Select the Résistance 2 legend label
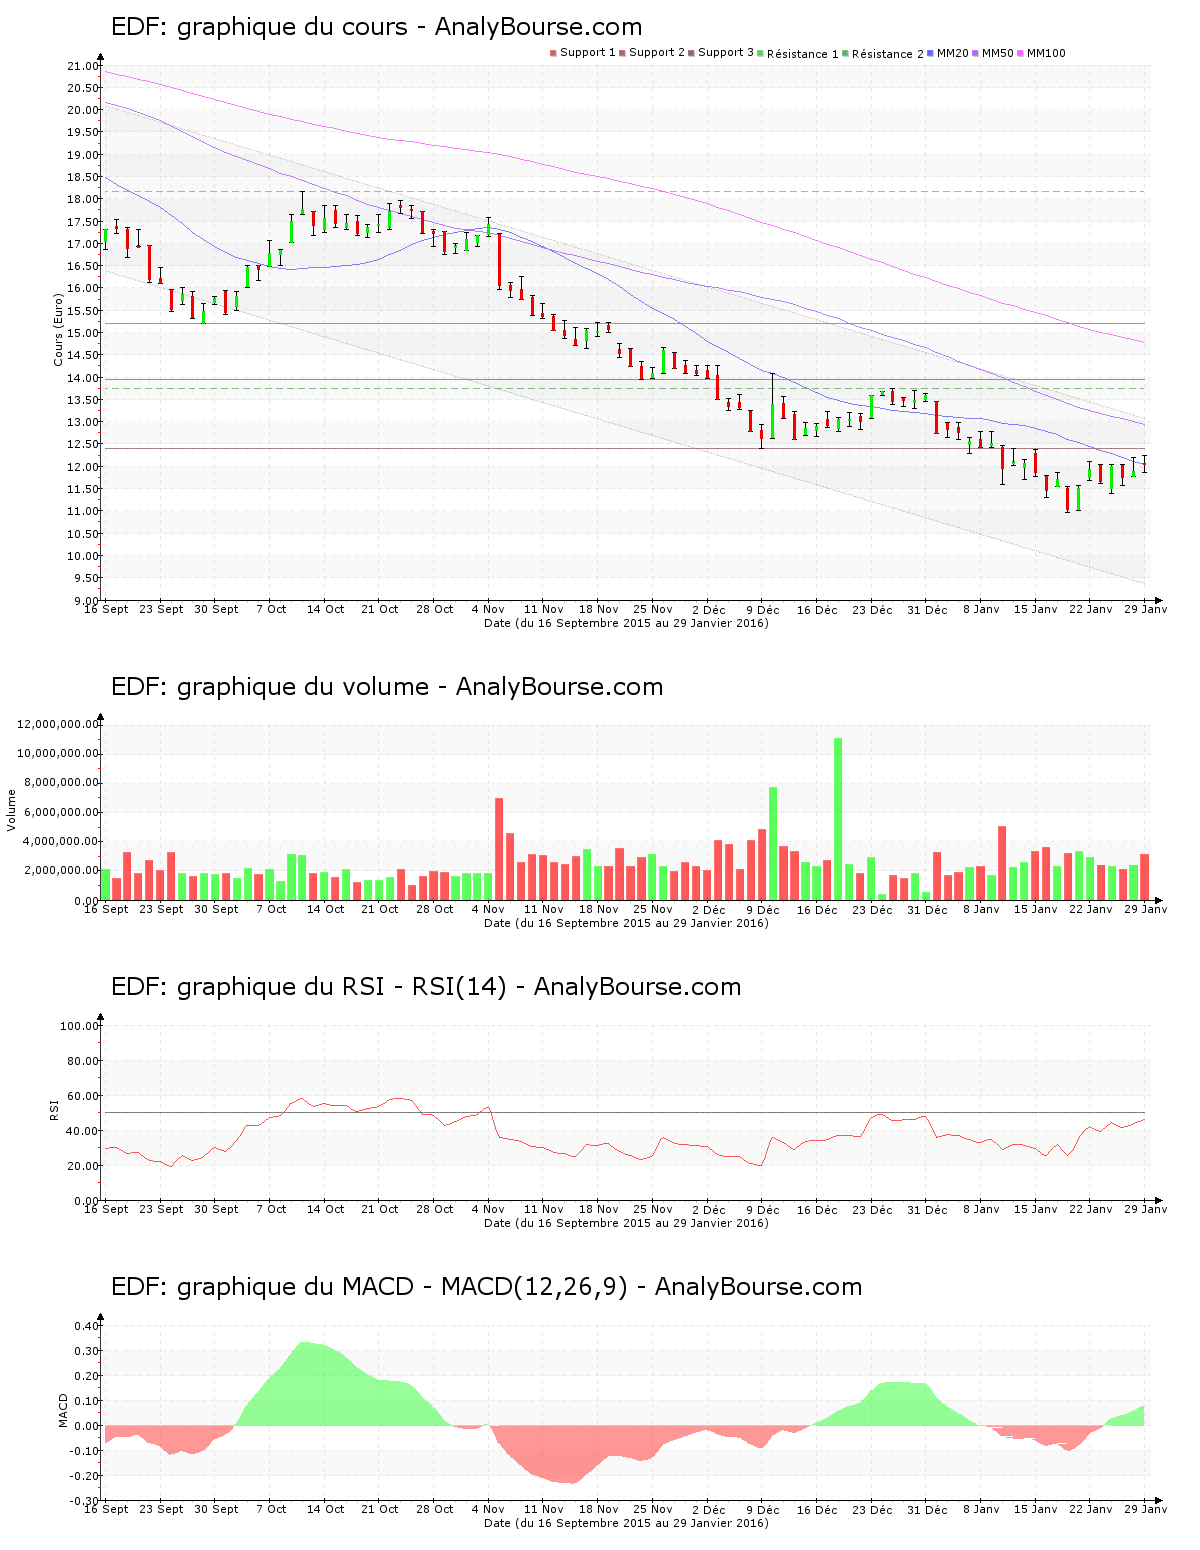Screen dimensions: 1200x1550 (x=888, y=54)
